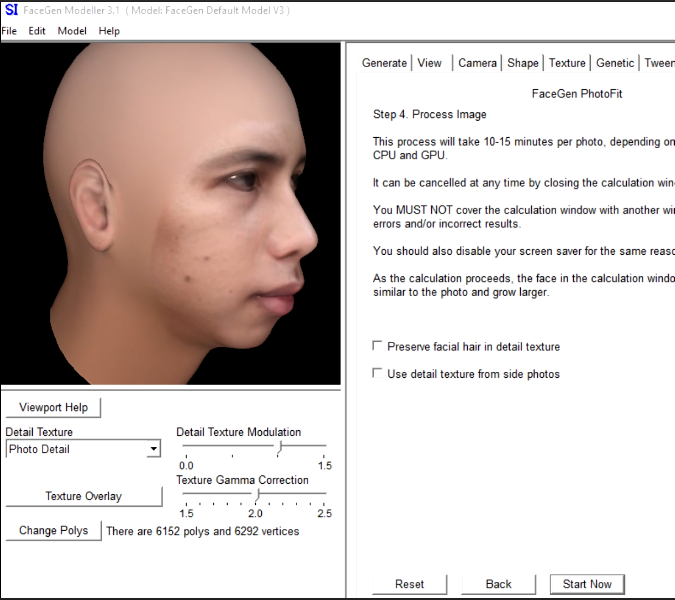Viewport: 675px width, 600px height.
Task: Open the Edit menu
Action: pos(37,31)
